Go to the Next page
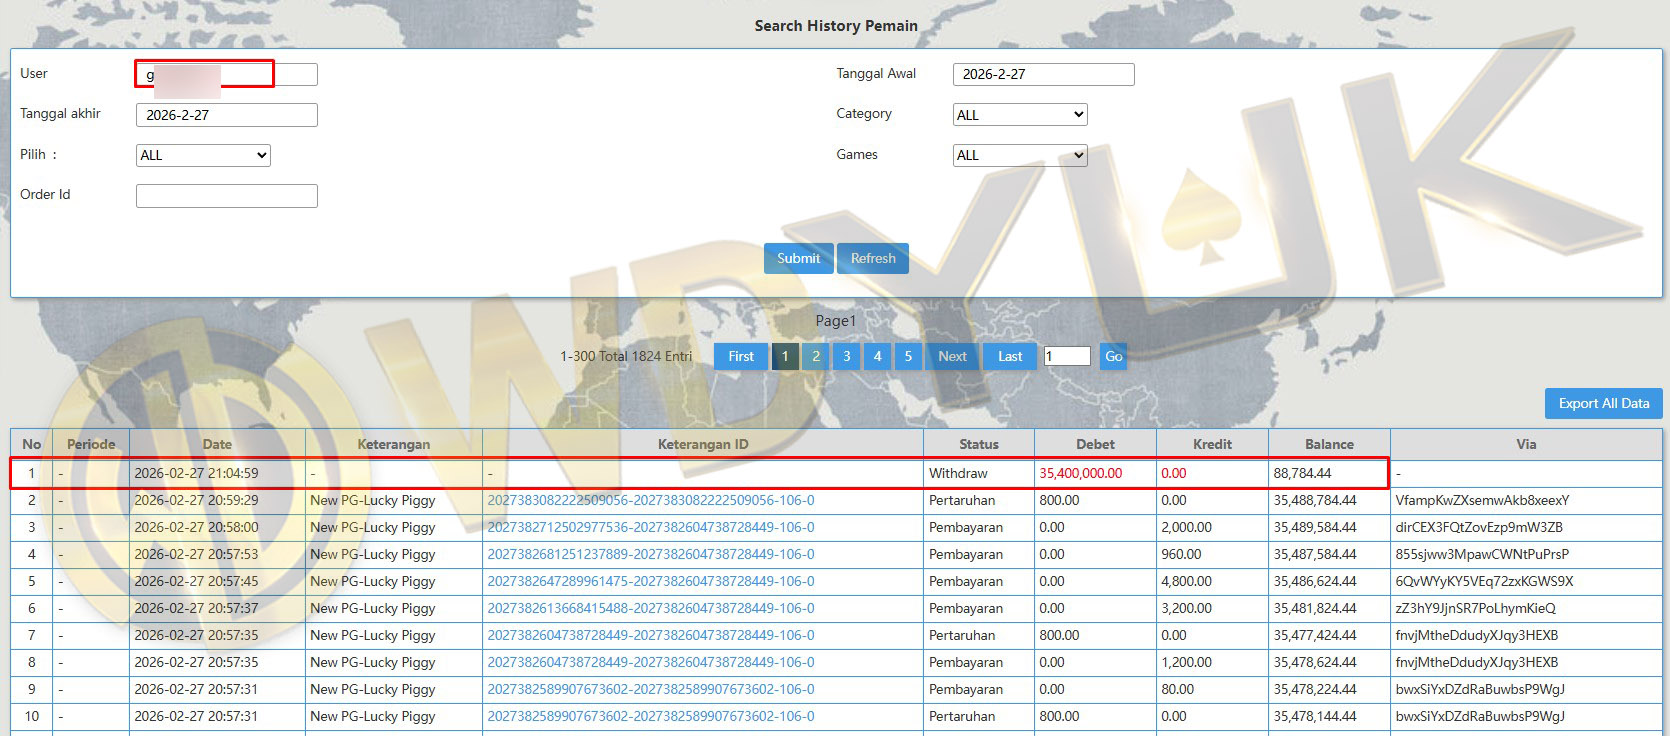Viewport: 1670px width, 736px height. 952,356
